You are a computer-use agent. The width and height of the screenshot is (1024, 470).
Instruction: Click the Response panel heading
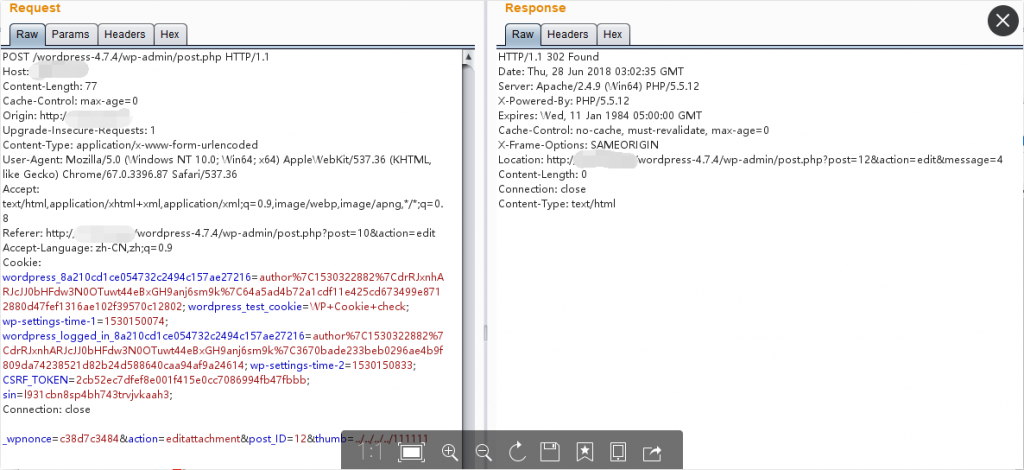(x=536, y=8)
